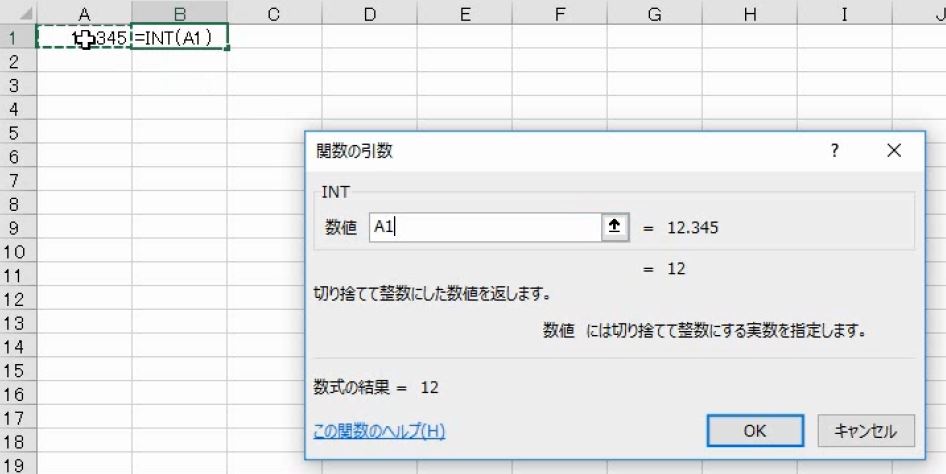The width and height of the screenshot is (946, 474).
Task: Click the 数式の結果 = 12 text
Action: (376, 387)
